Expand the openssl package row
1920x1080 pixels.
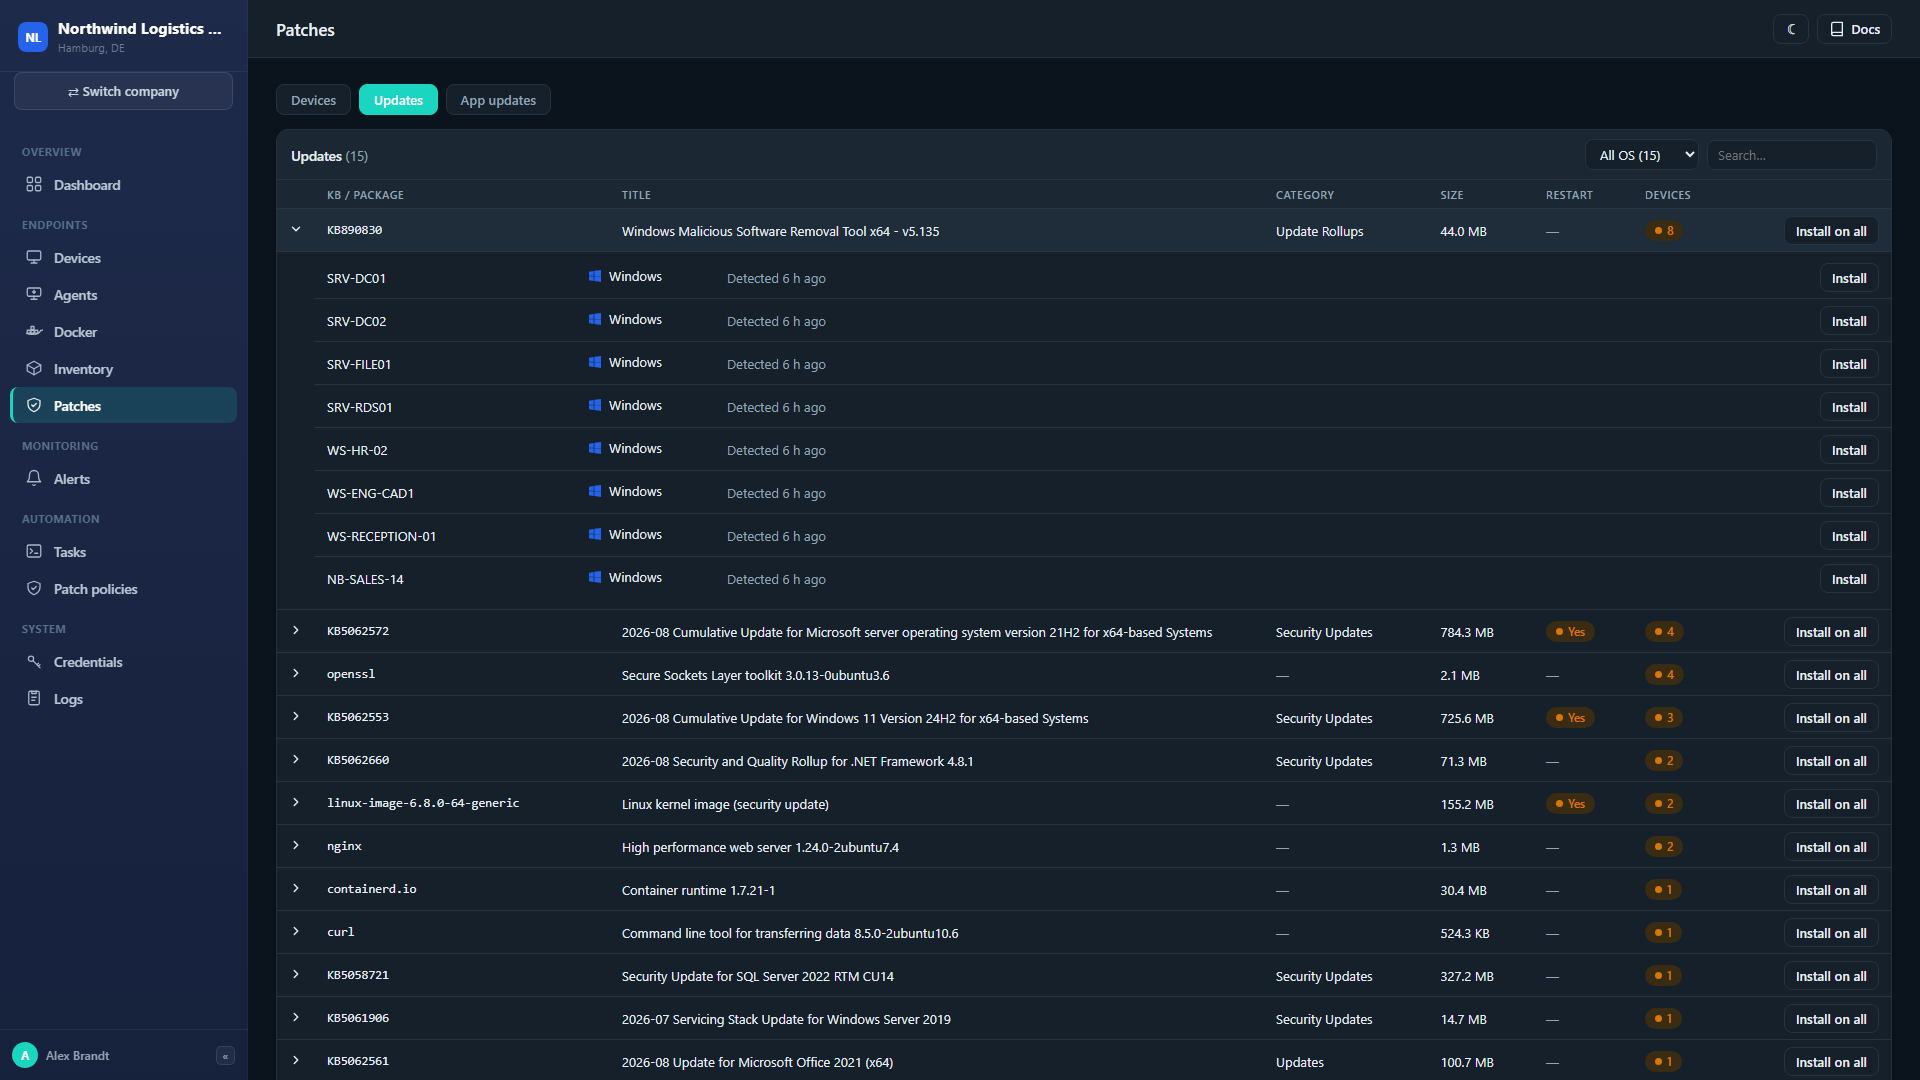(296, 674)
